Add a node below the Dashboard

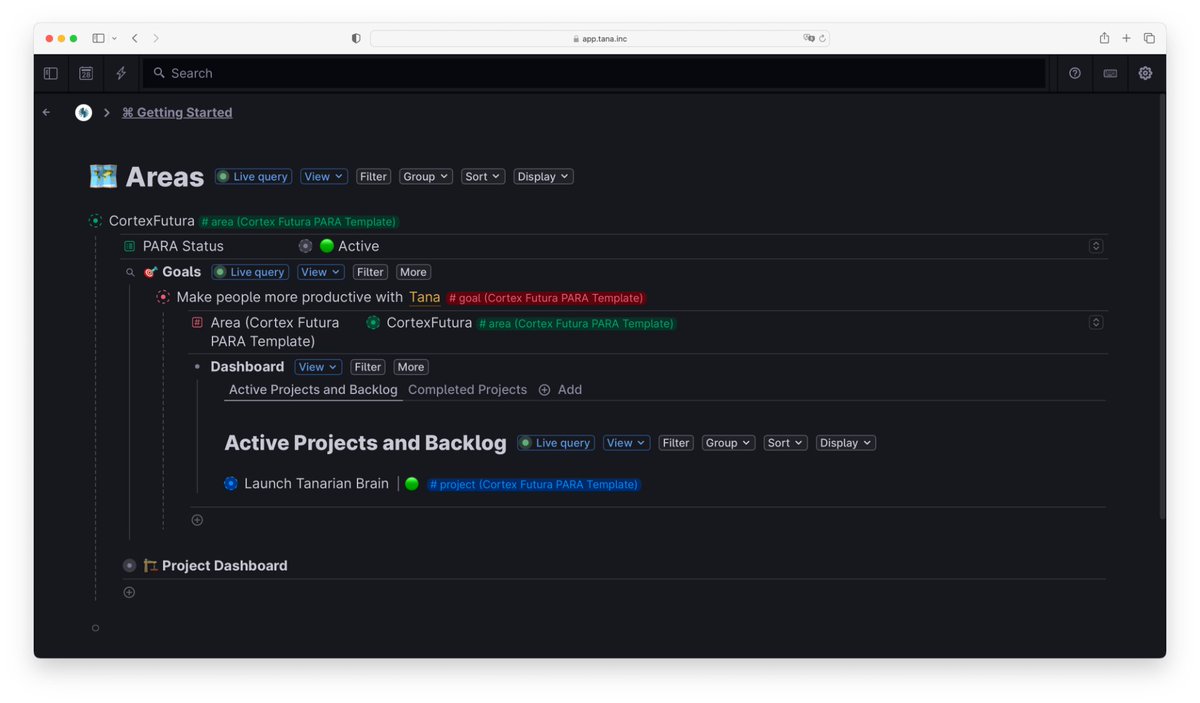[x=197, y=520]
